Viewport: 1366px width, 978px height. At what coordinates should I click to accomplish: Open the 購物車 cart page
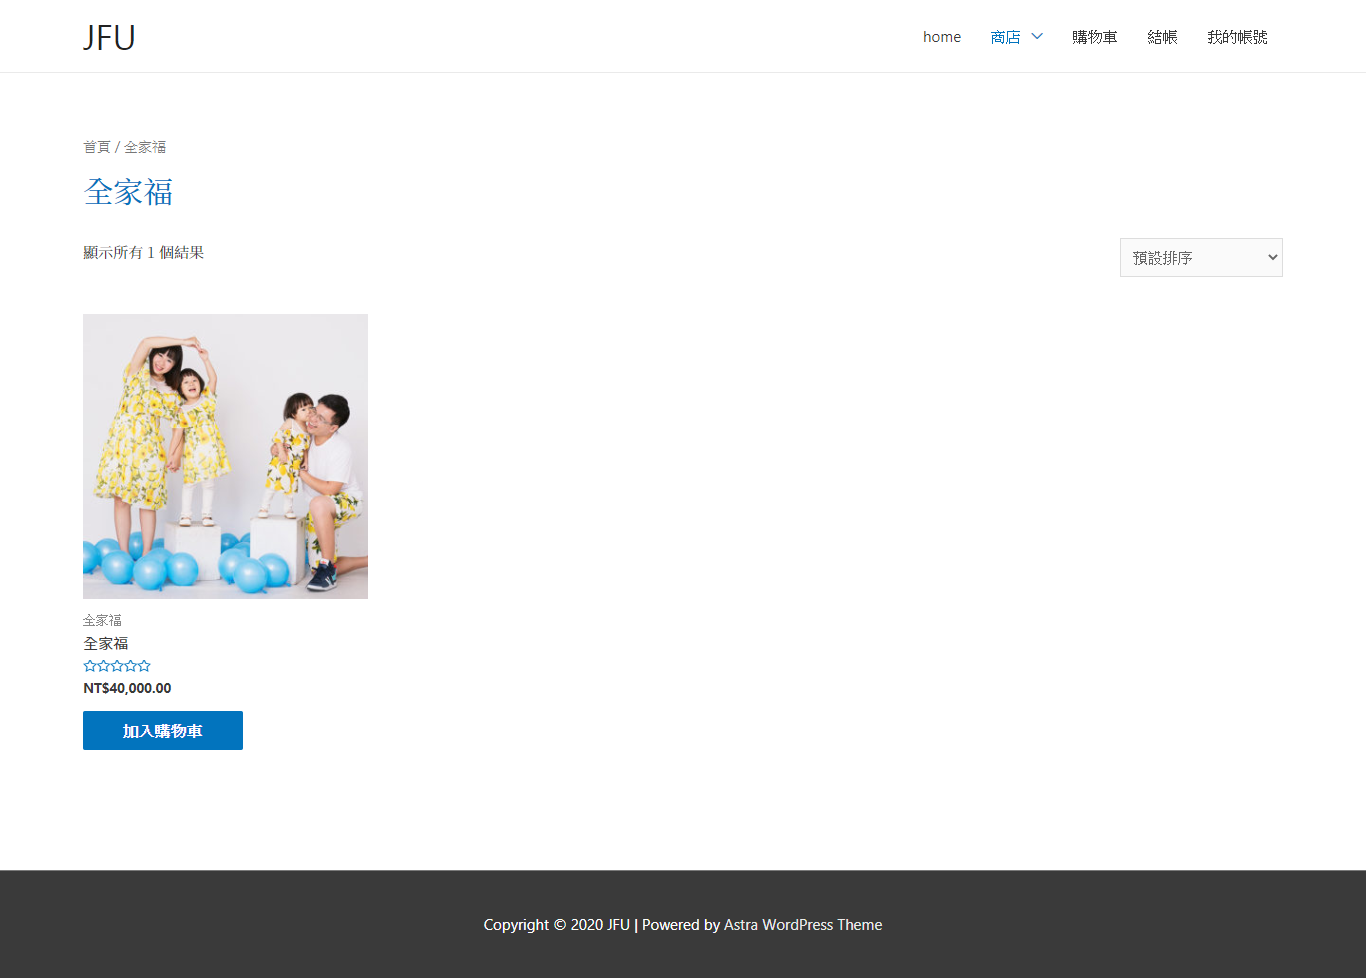(1094, 37)
